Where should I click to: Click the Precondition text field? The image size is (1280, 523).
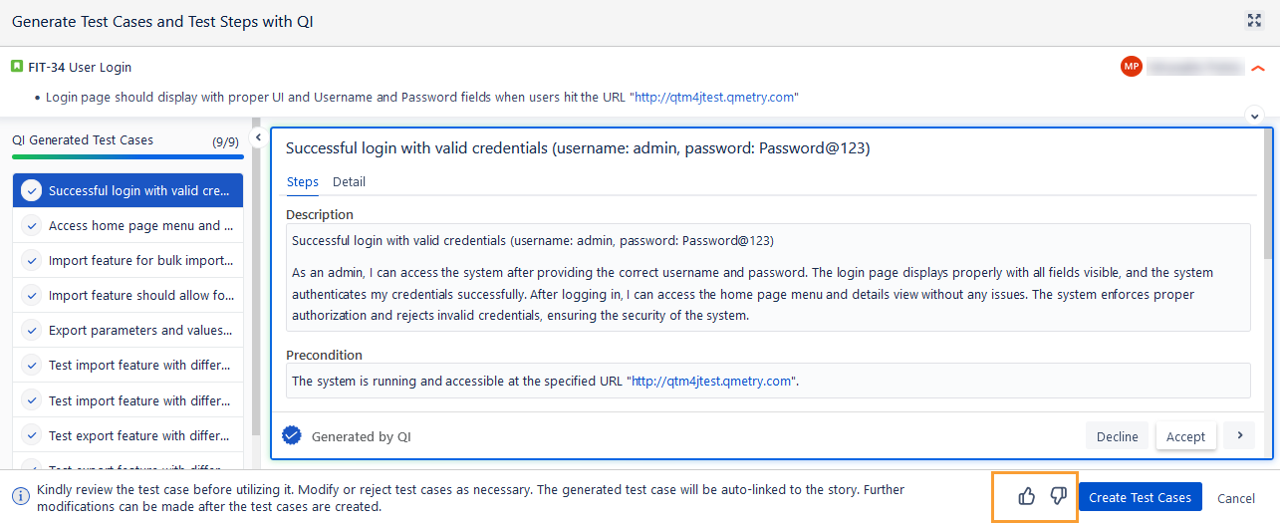click(x=768, y=381)
